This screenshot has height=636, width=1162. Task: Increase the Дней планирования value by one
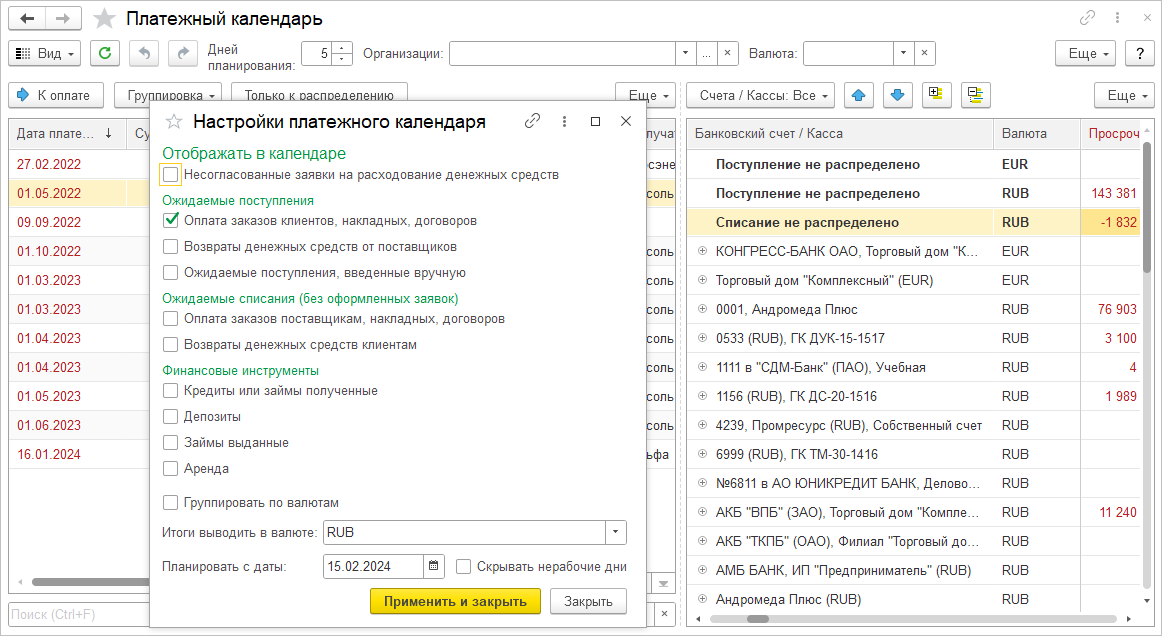point(344,49)
